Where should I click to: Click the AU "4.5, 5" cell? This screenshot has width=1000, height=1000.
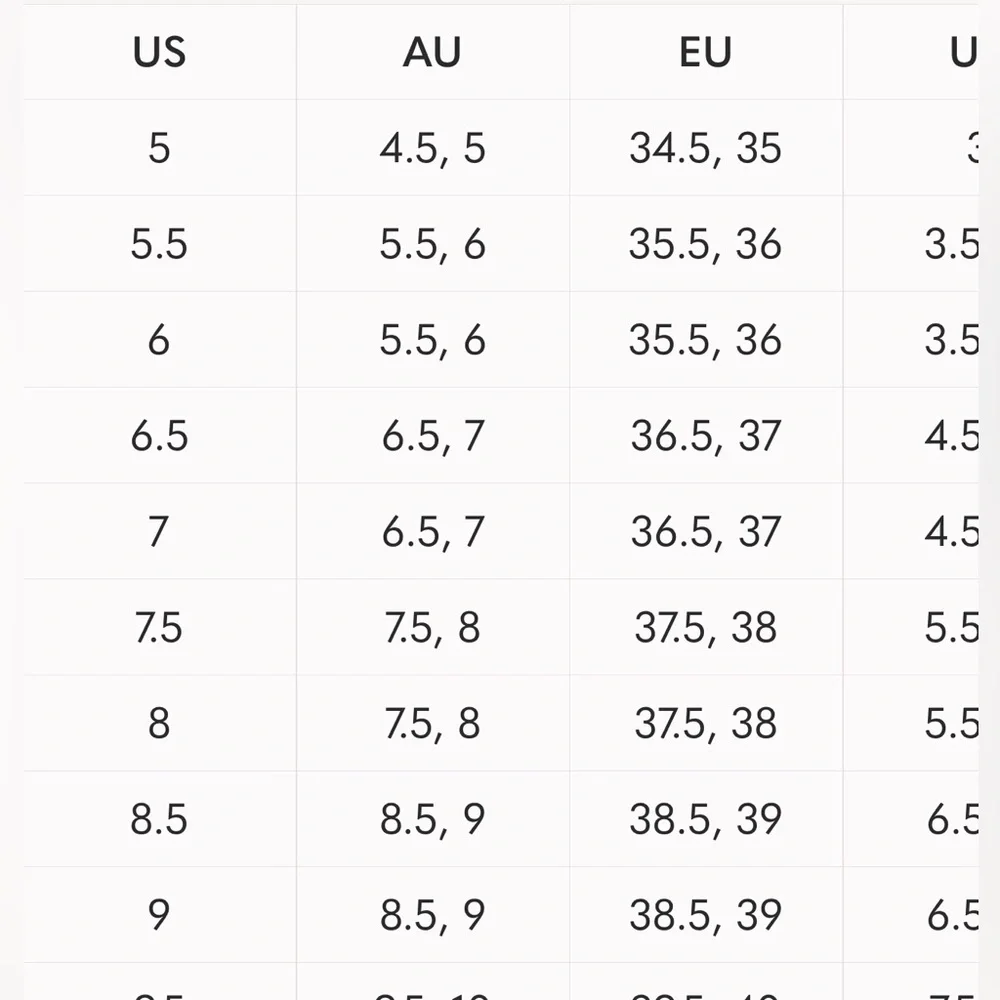432,149
